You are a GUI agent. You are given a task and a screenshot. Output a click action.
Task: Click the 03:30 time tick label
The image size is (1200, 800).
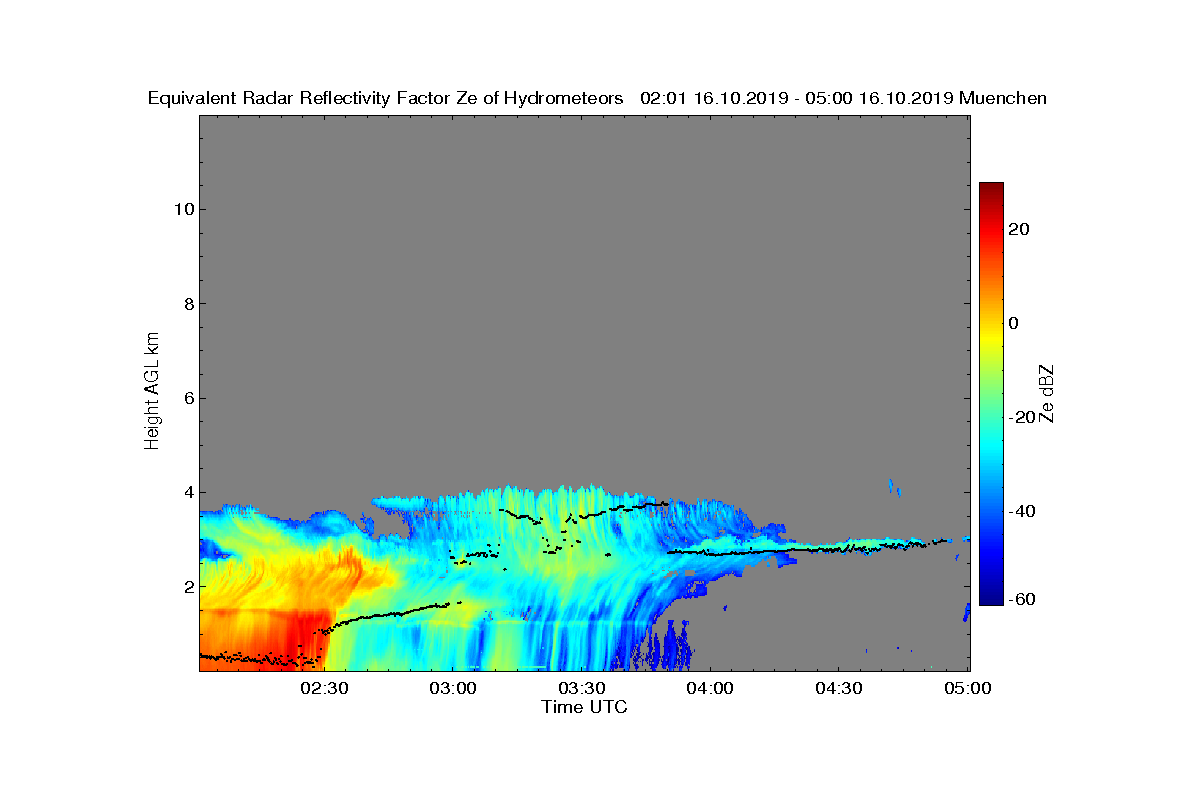click(x=582, y=688)
